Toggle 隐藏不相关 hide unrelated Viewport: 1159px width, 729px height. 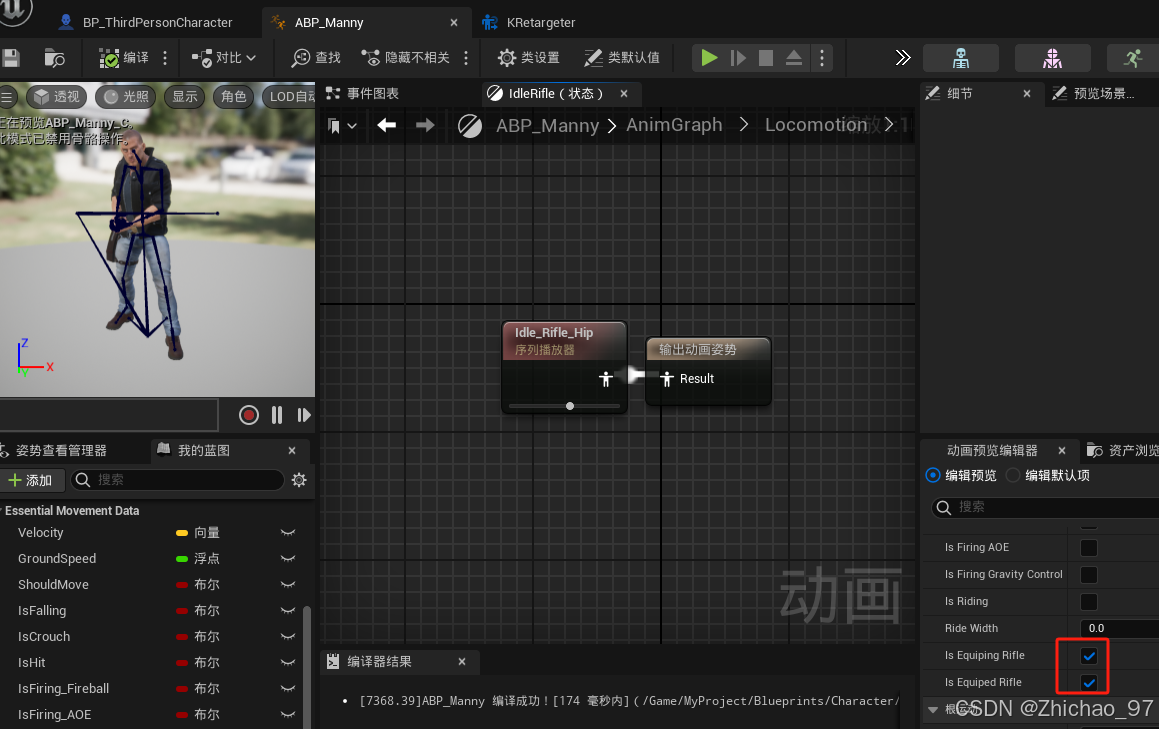405,58
